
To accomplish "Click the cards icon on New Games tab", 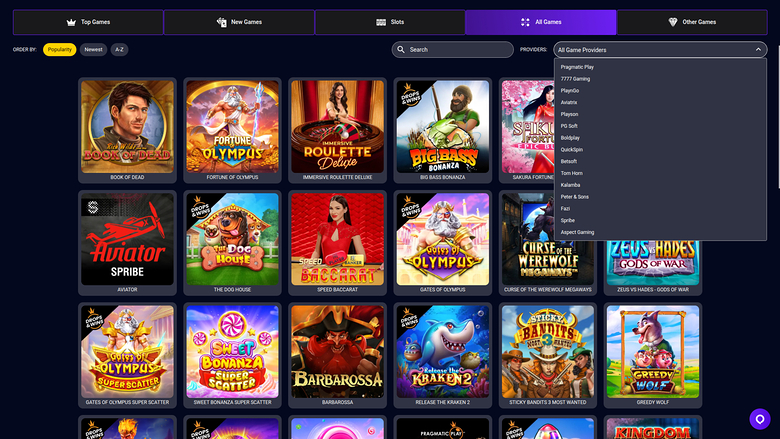I will [221, 22].
